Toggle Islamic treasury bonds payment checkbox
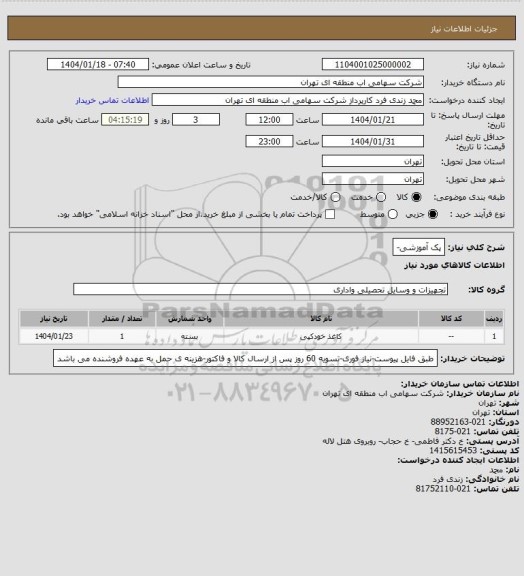 point(330,214)
